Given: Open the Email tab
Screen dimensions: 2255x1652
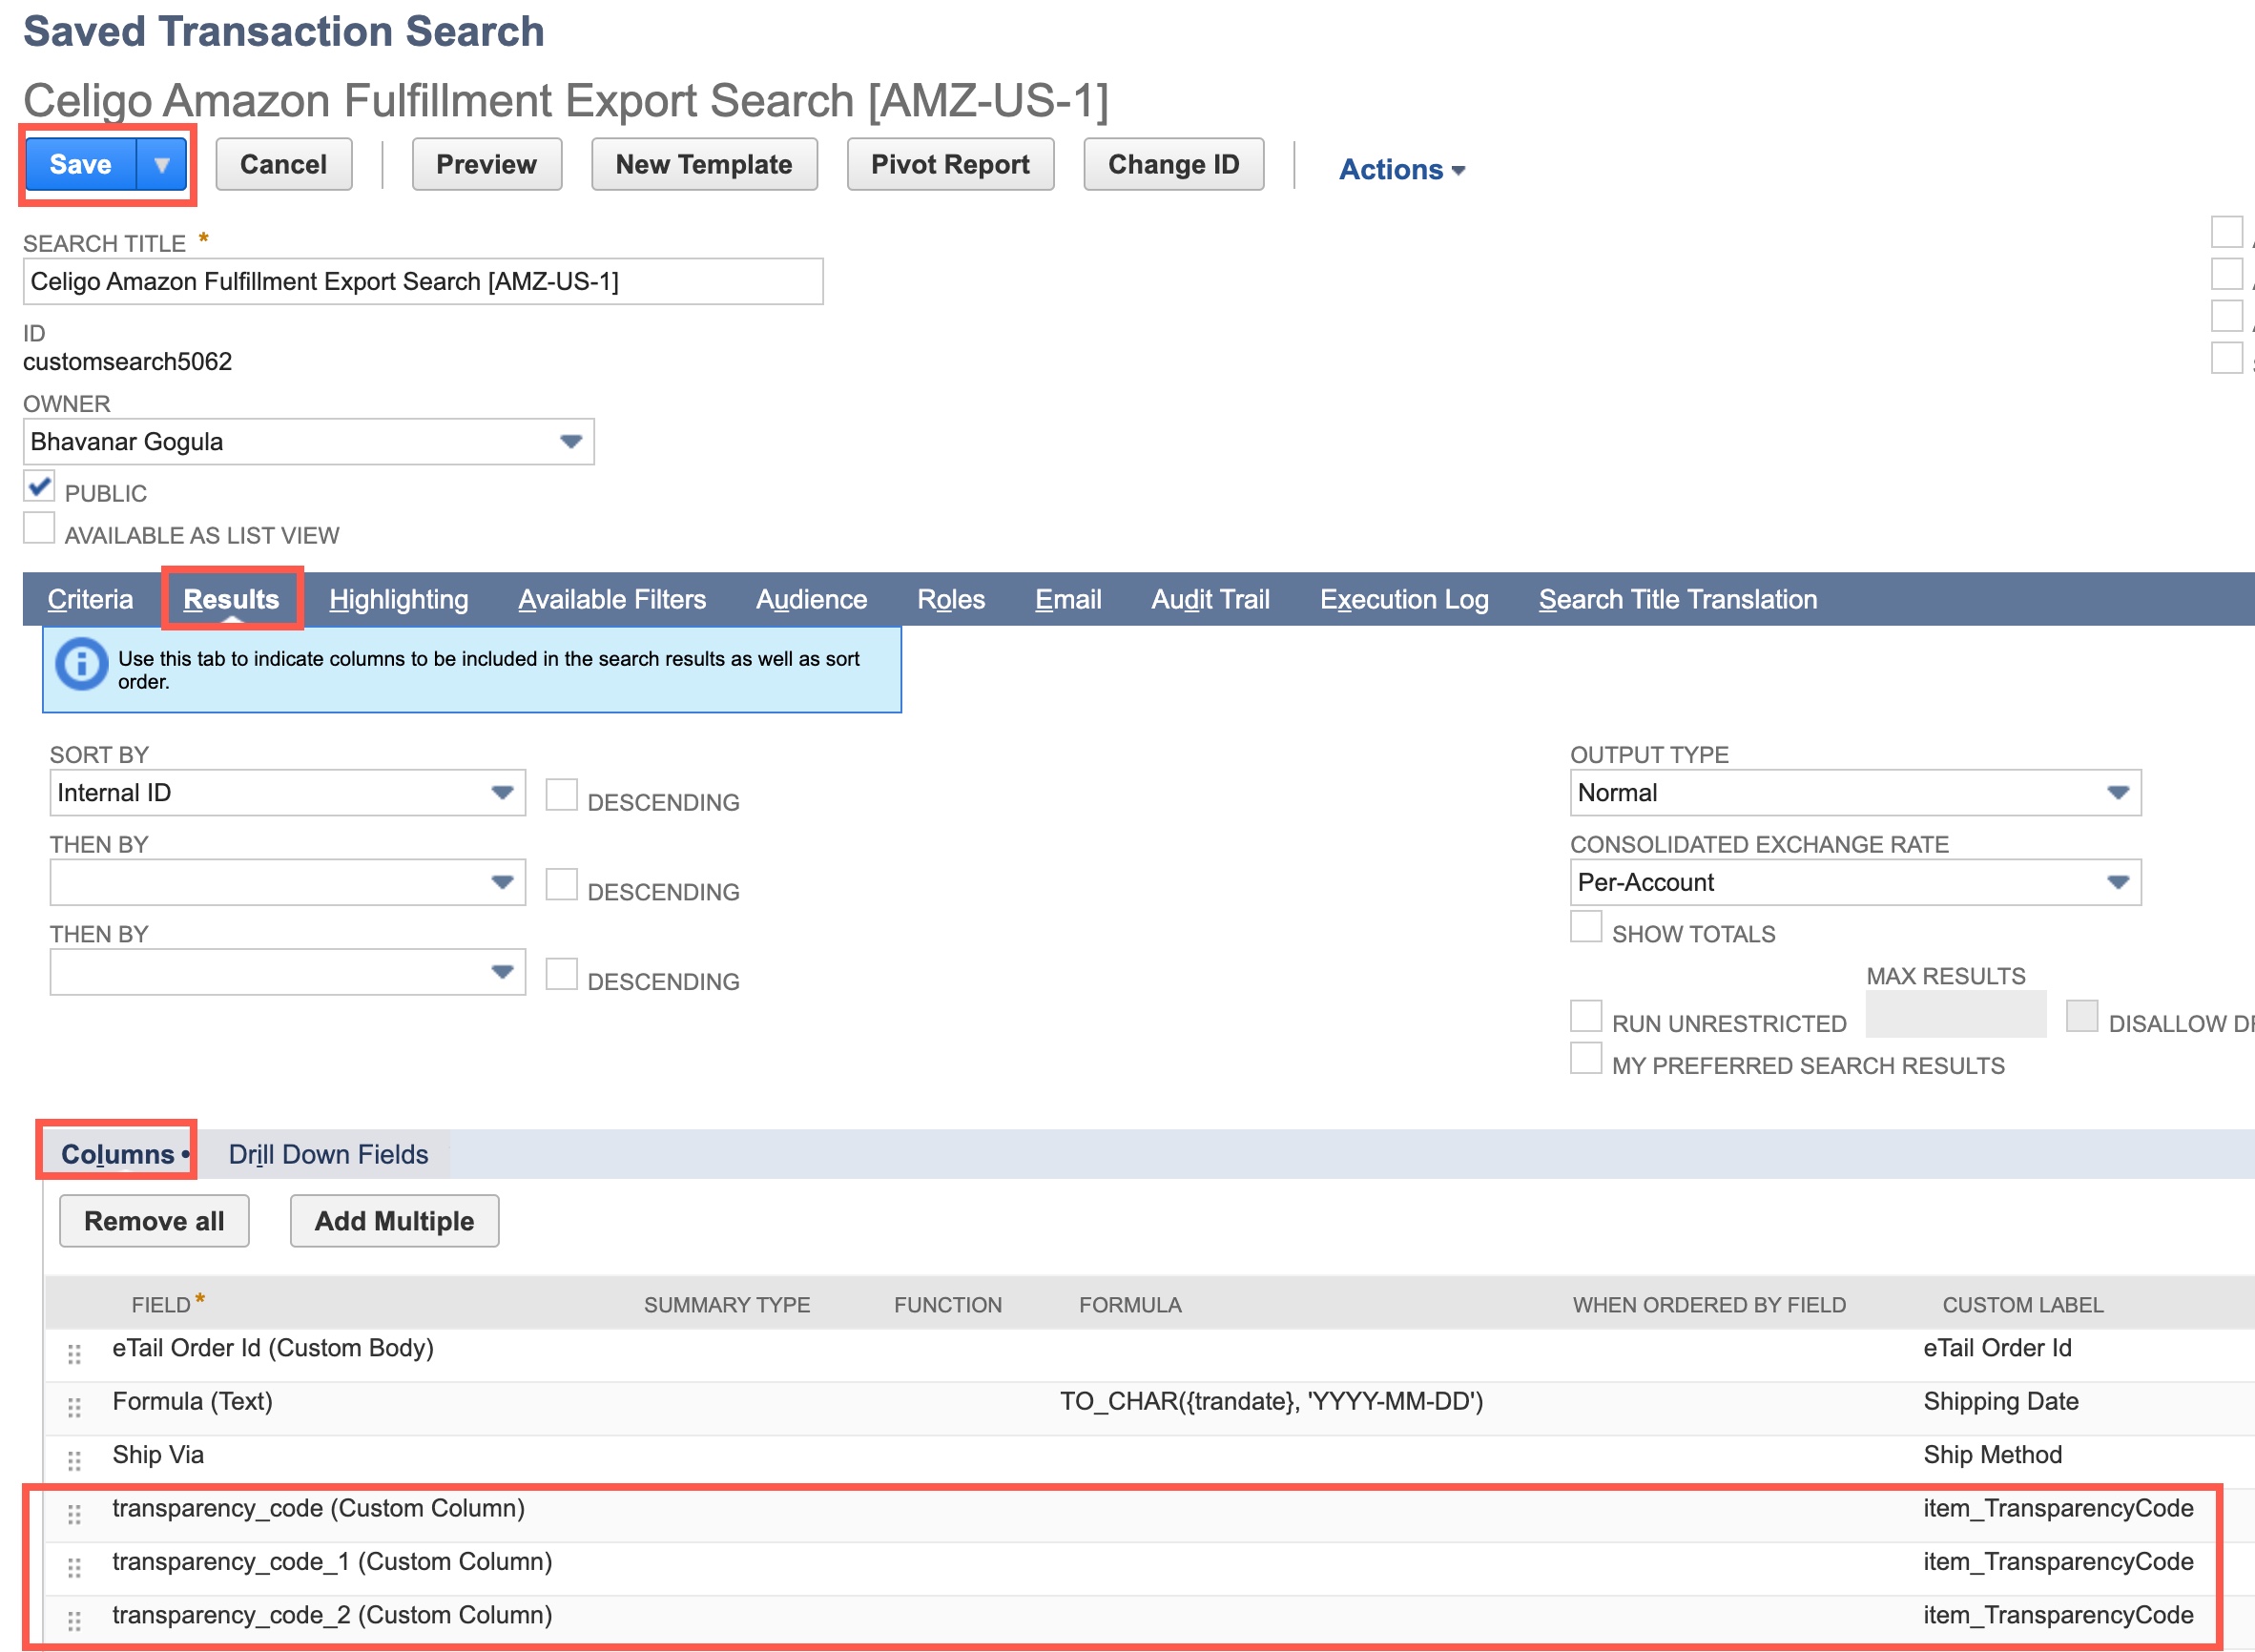Looking at the screenshot, I should click(x=1068, y=599).
